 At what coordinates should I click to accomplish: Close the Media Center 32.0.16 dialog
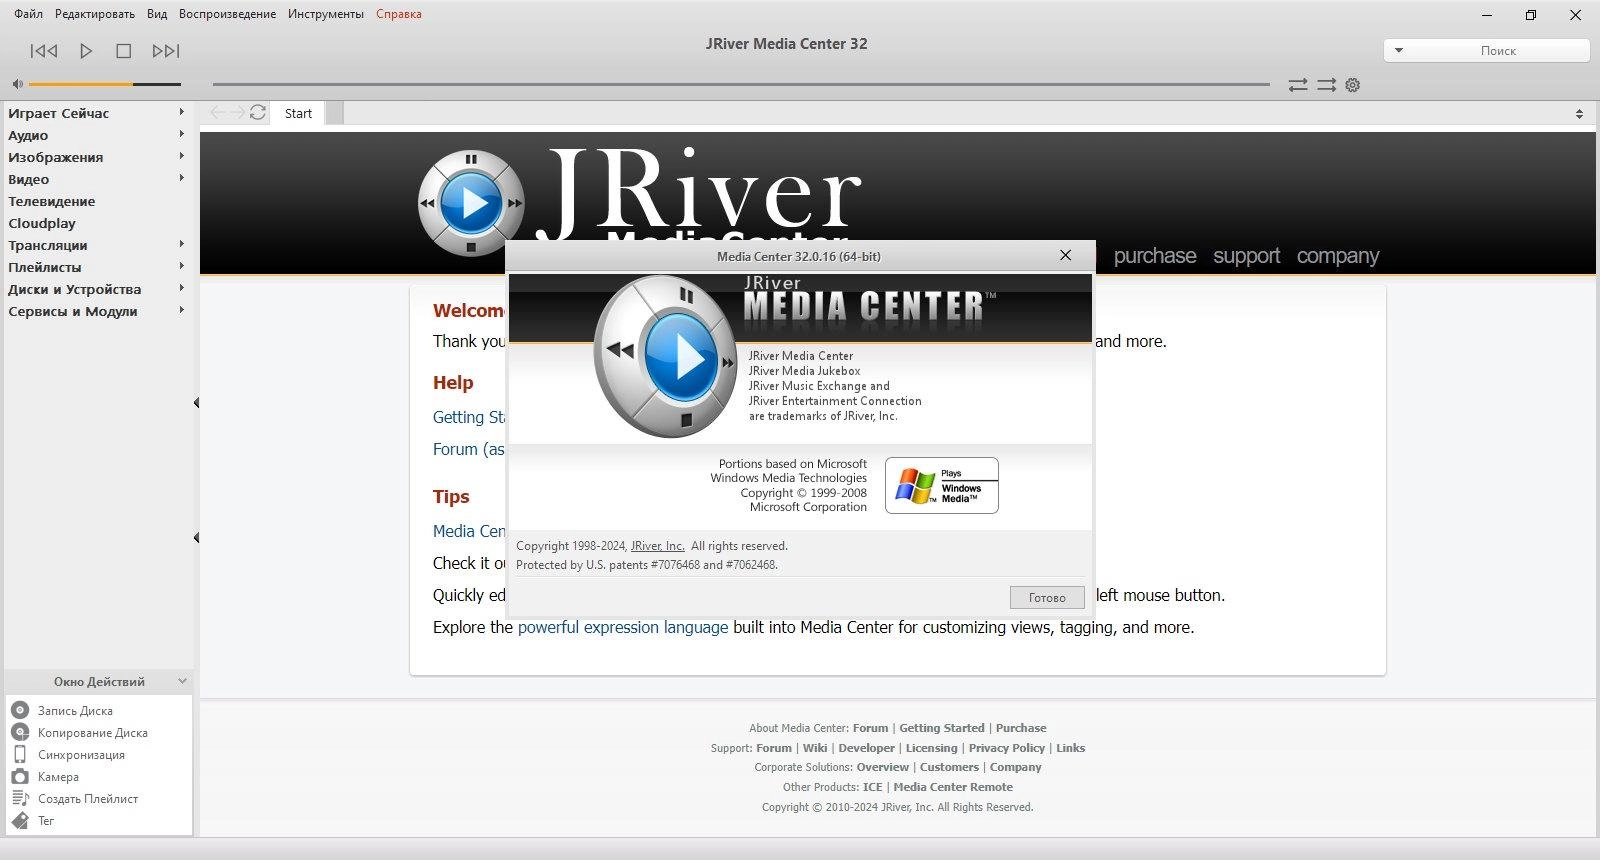1066,256
